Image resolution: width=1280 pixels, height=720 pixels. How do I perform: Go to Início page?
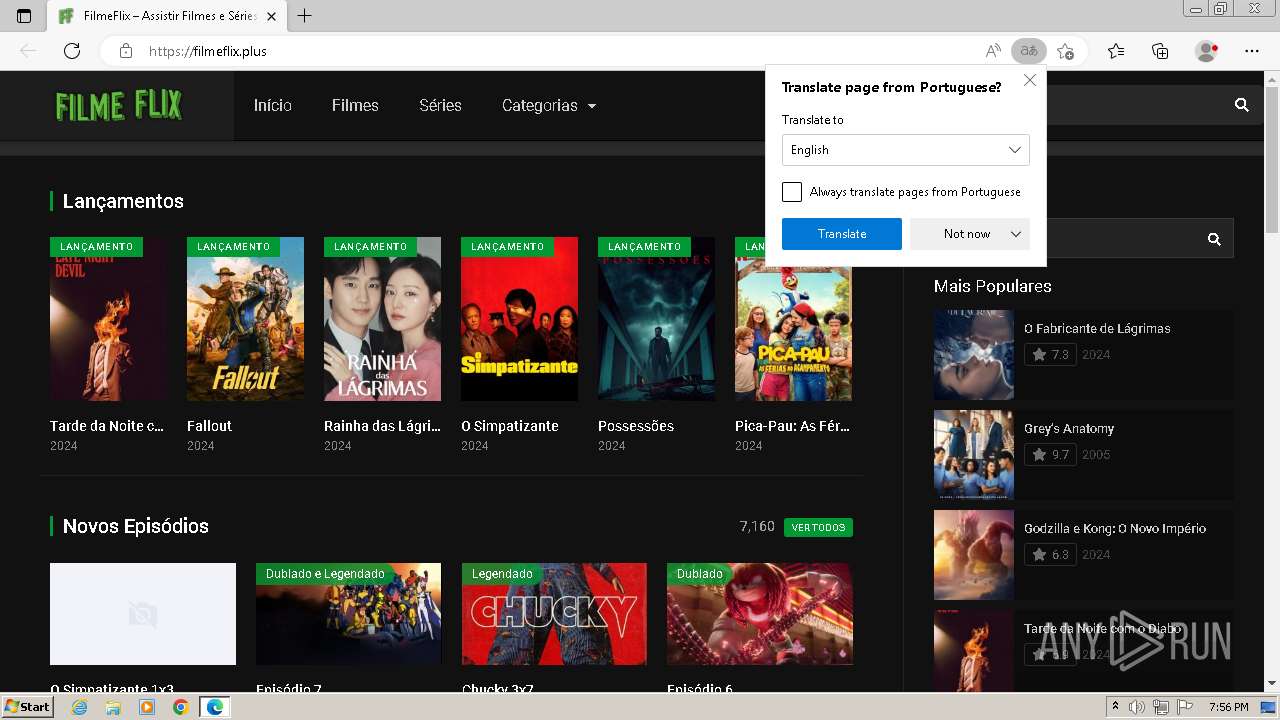pos(273,105)
